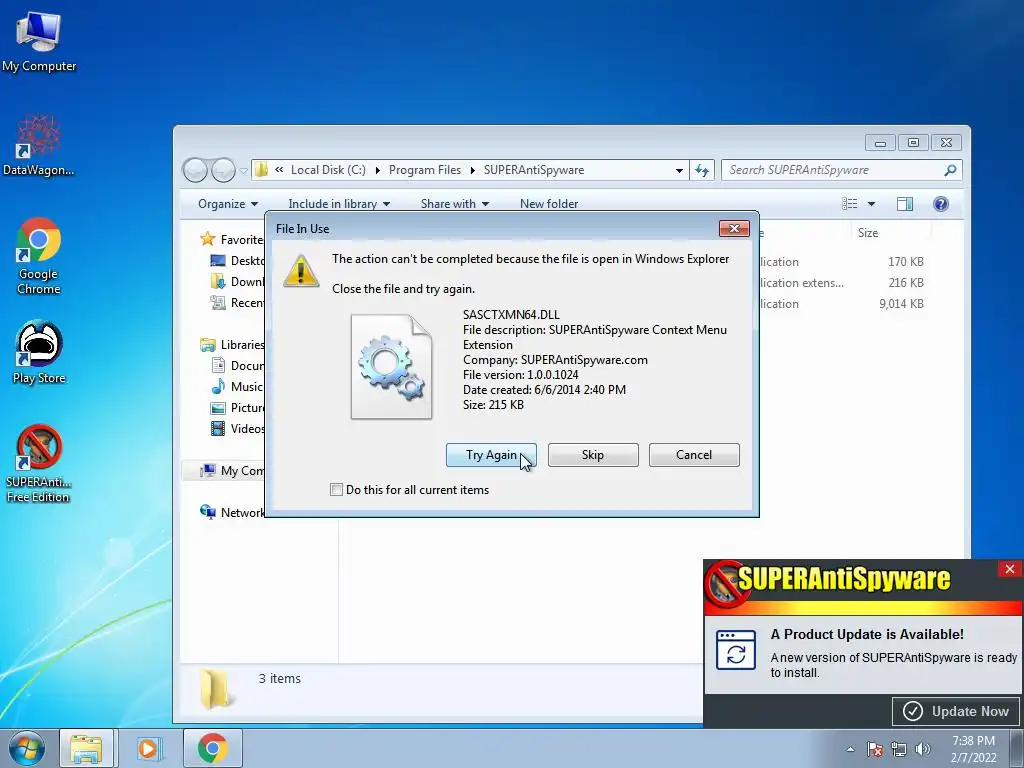The height and width of the screenshot is (768, 1024).
Task: Expand arrow after Program Files breadcrumb
Action: coord(472,170)
